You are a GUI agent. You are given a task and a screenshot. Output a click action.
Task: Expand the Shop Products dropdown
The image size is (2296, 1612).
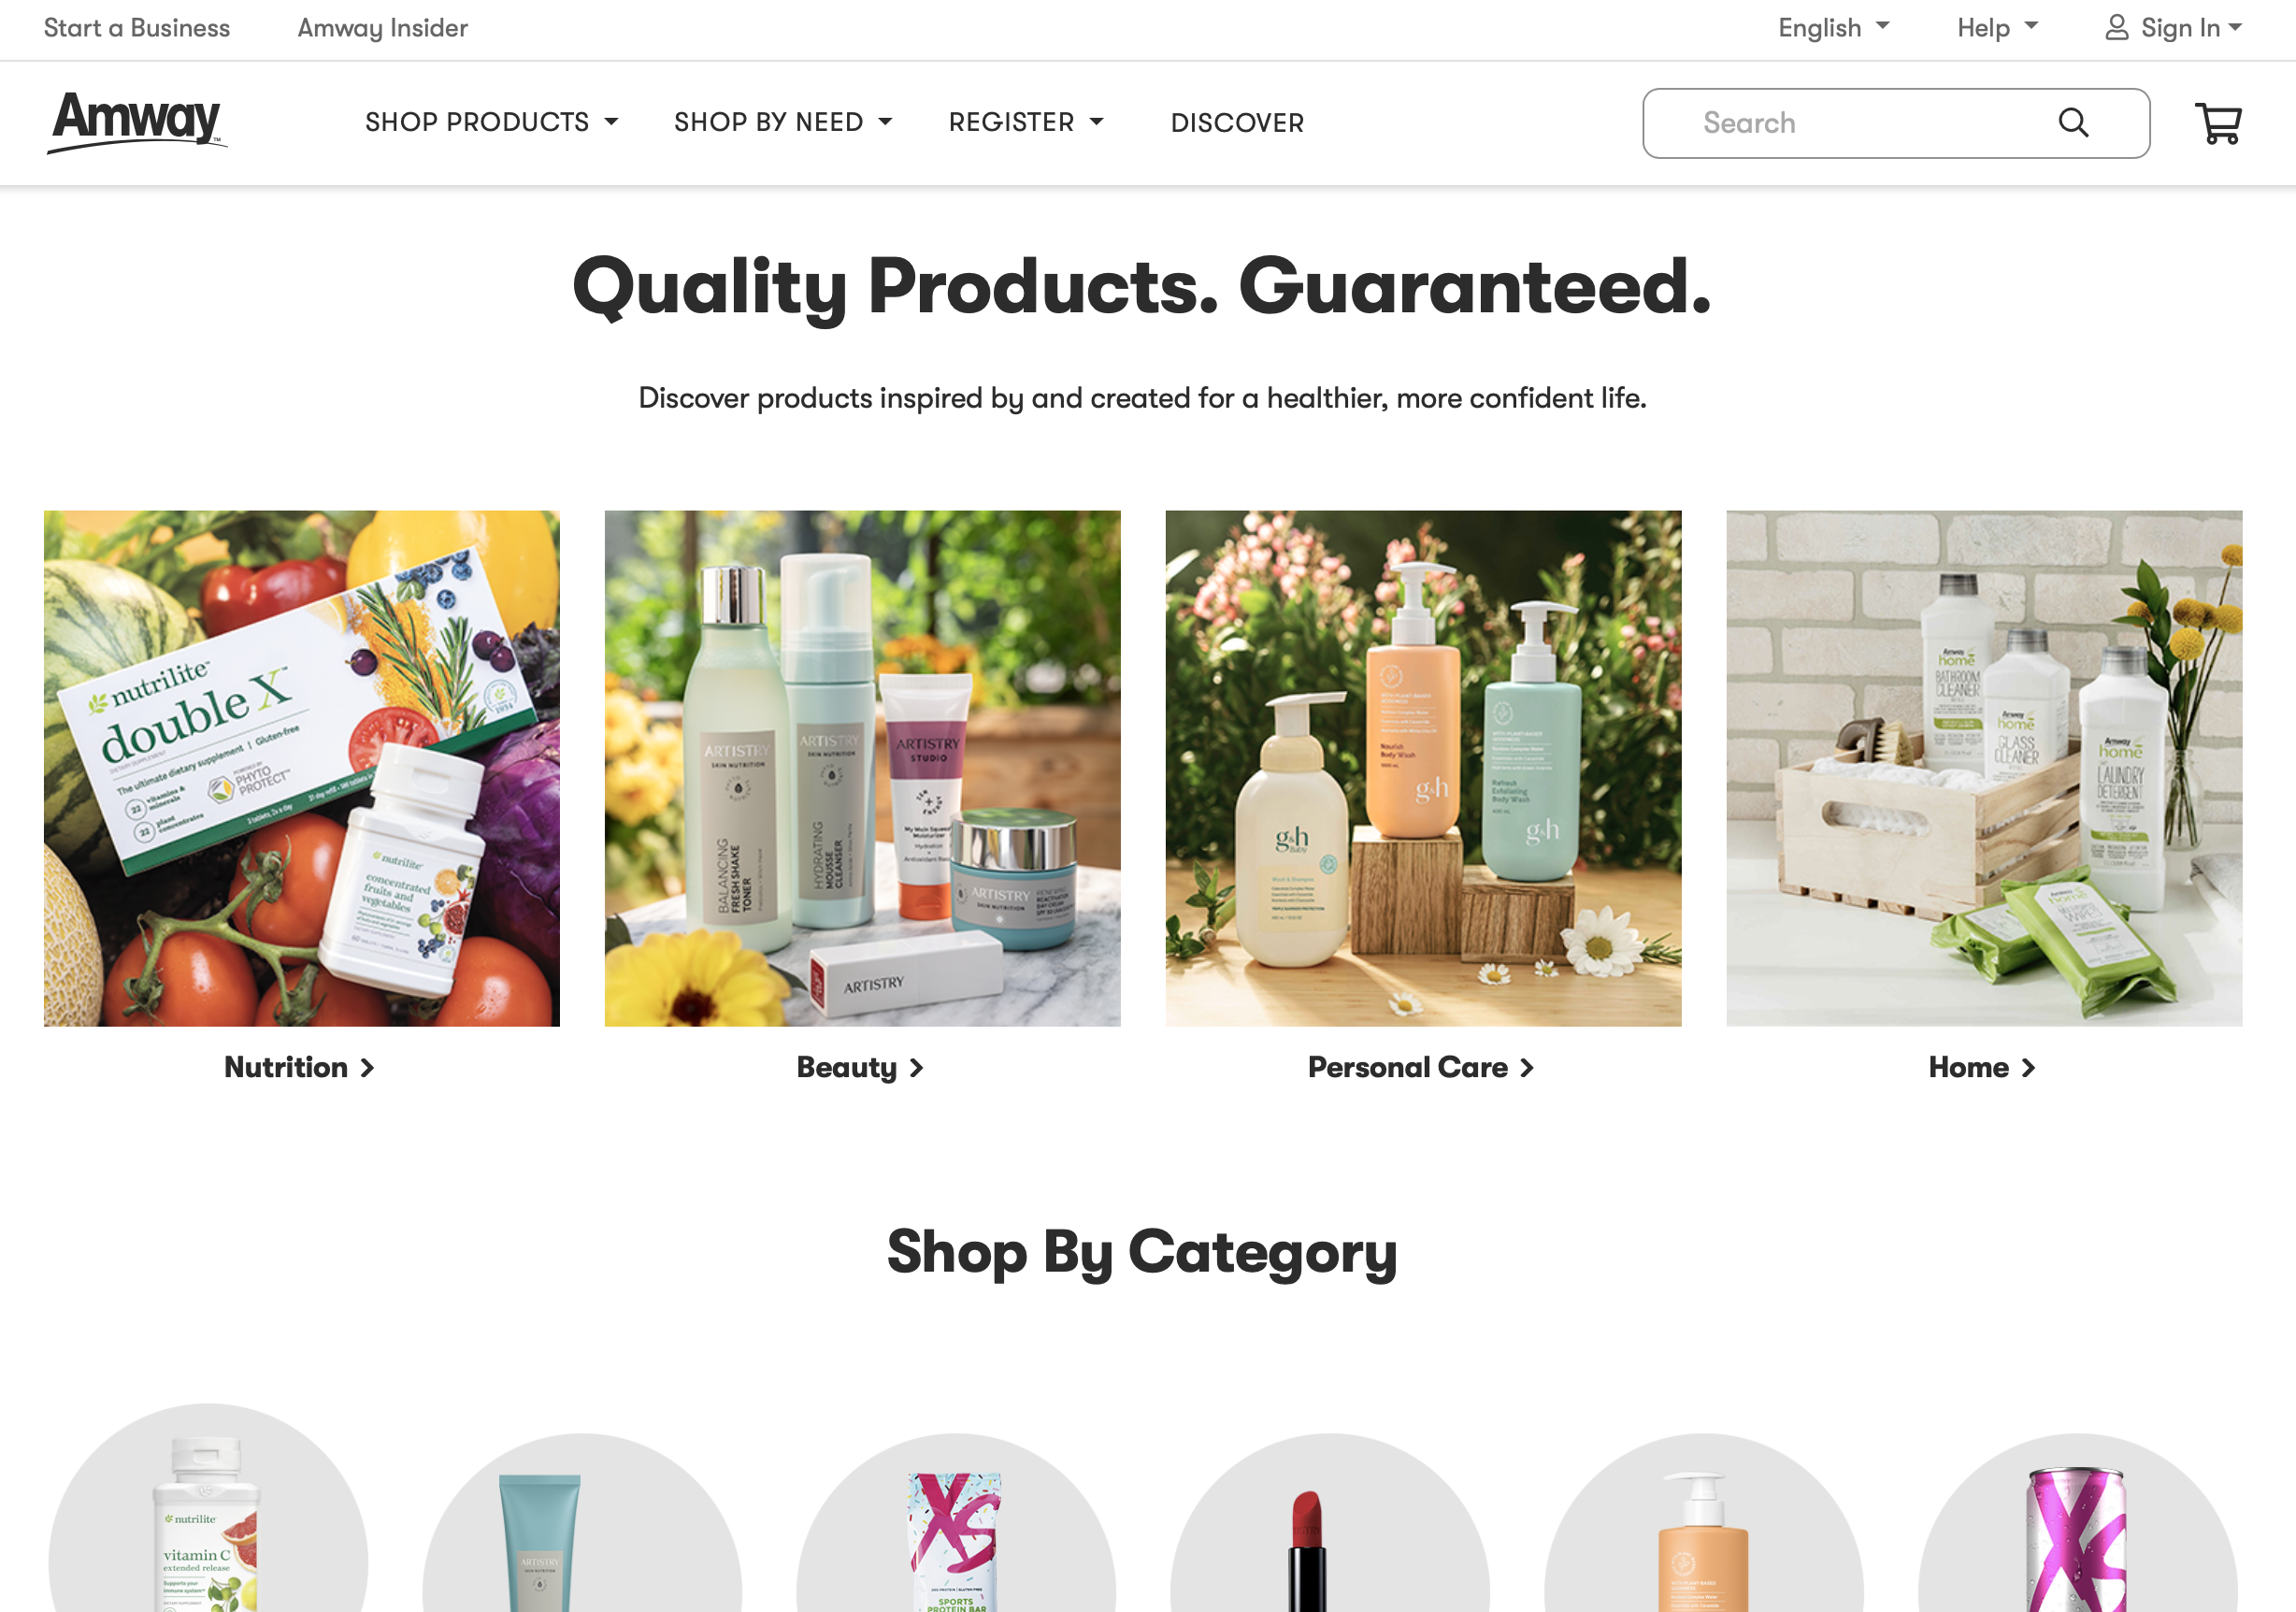click(x=492, y=122)
